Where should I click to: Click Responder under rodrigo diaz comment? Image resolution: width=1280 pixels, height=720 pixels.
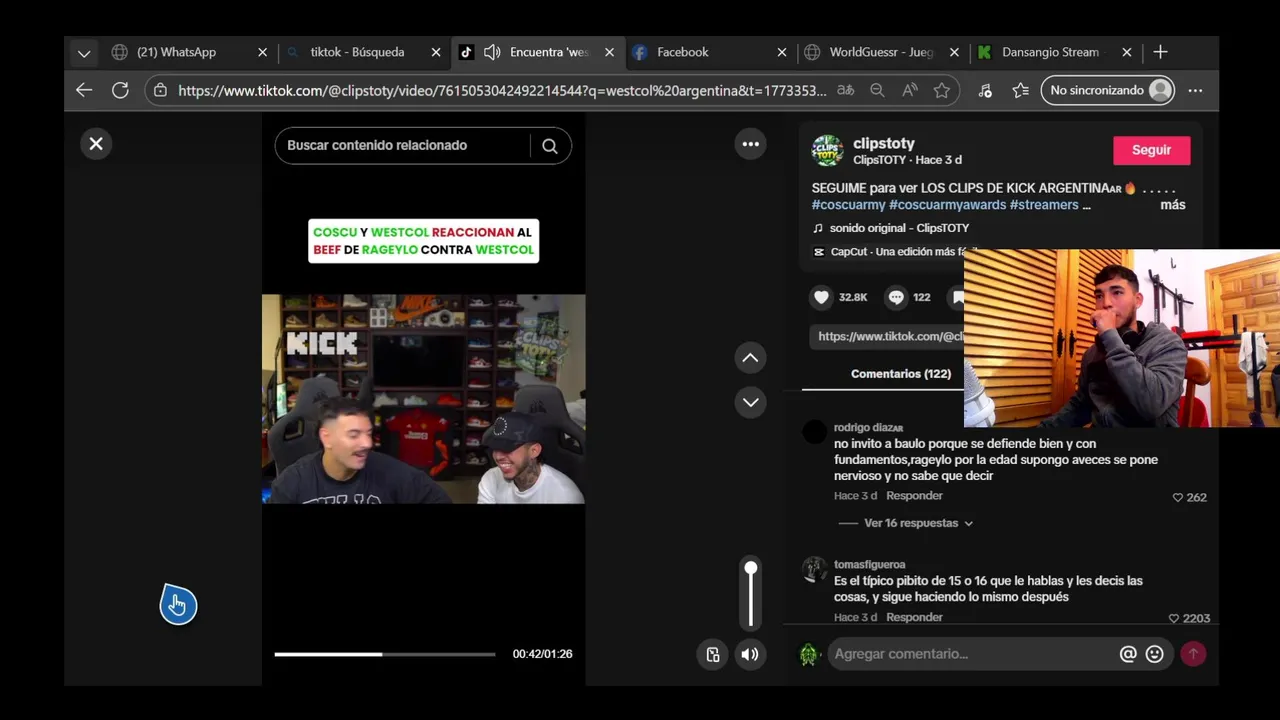pos(914,496)
